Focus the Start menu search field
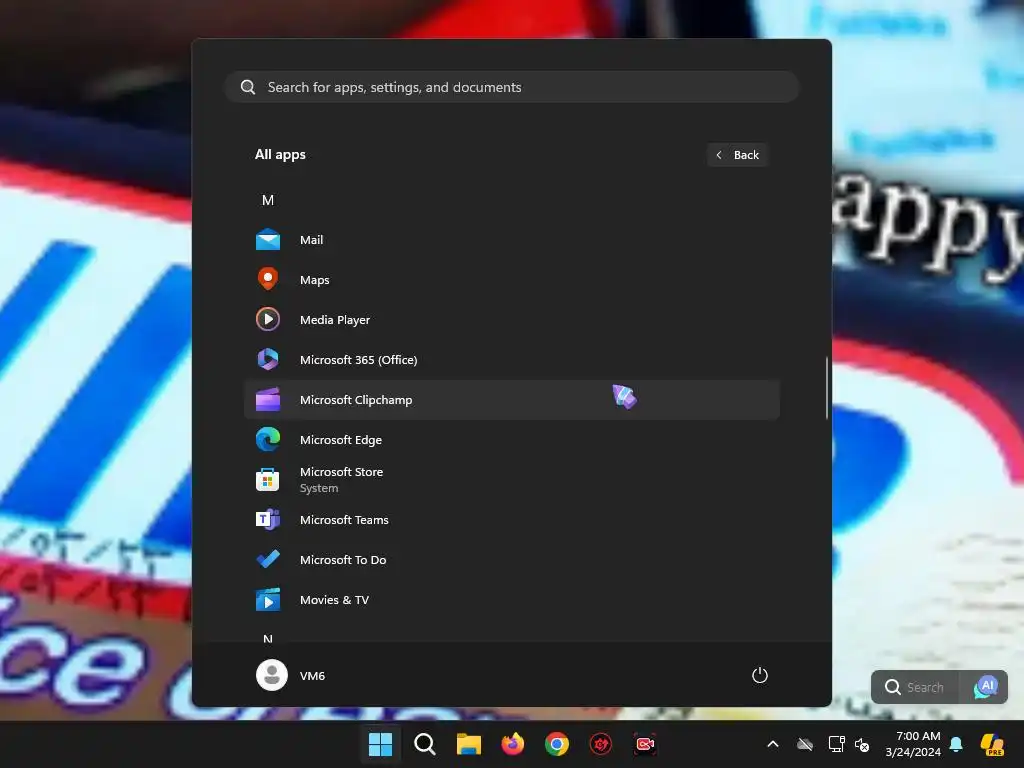Image resolution: width=1024 pixels, height=768 pixels. tap(512, 87)
